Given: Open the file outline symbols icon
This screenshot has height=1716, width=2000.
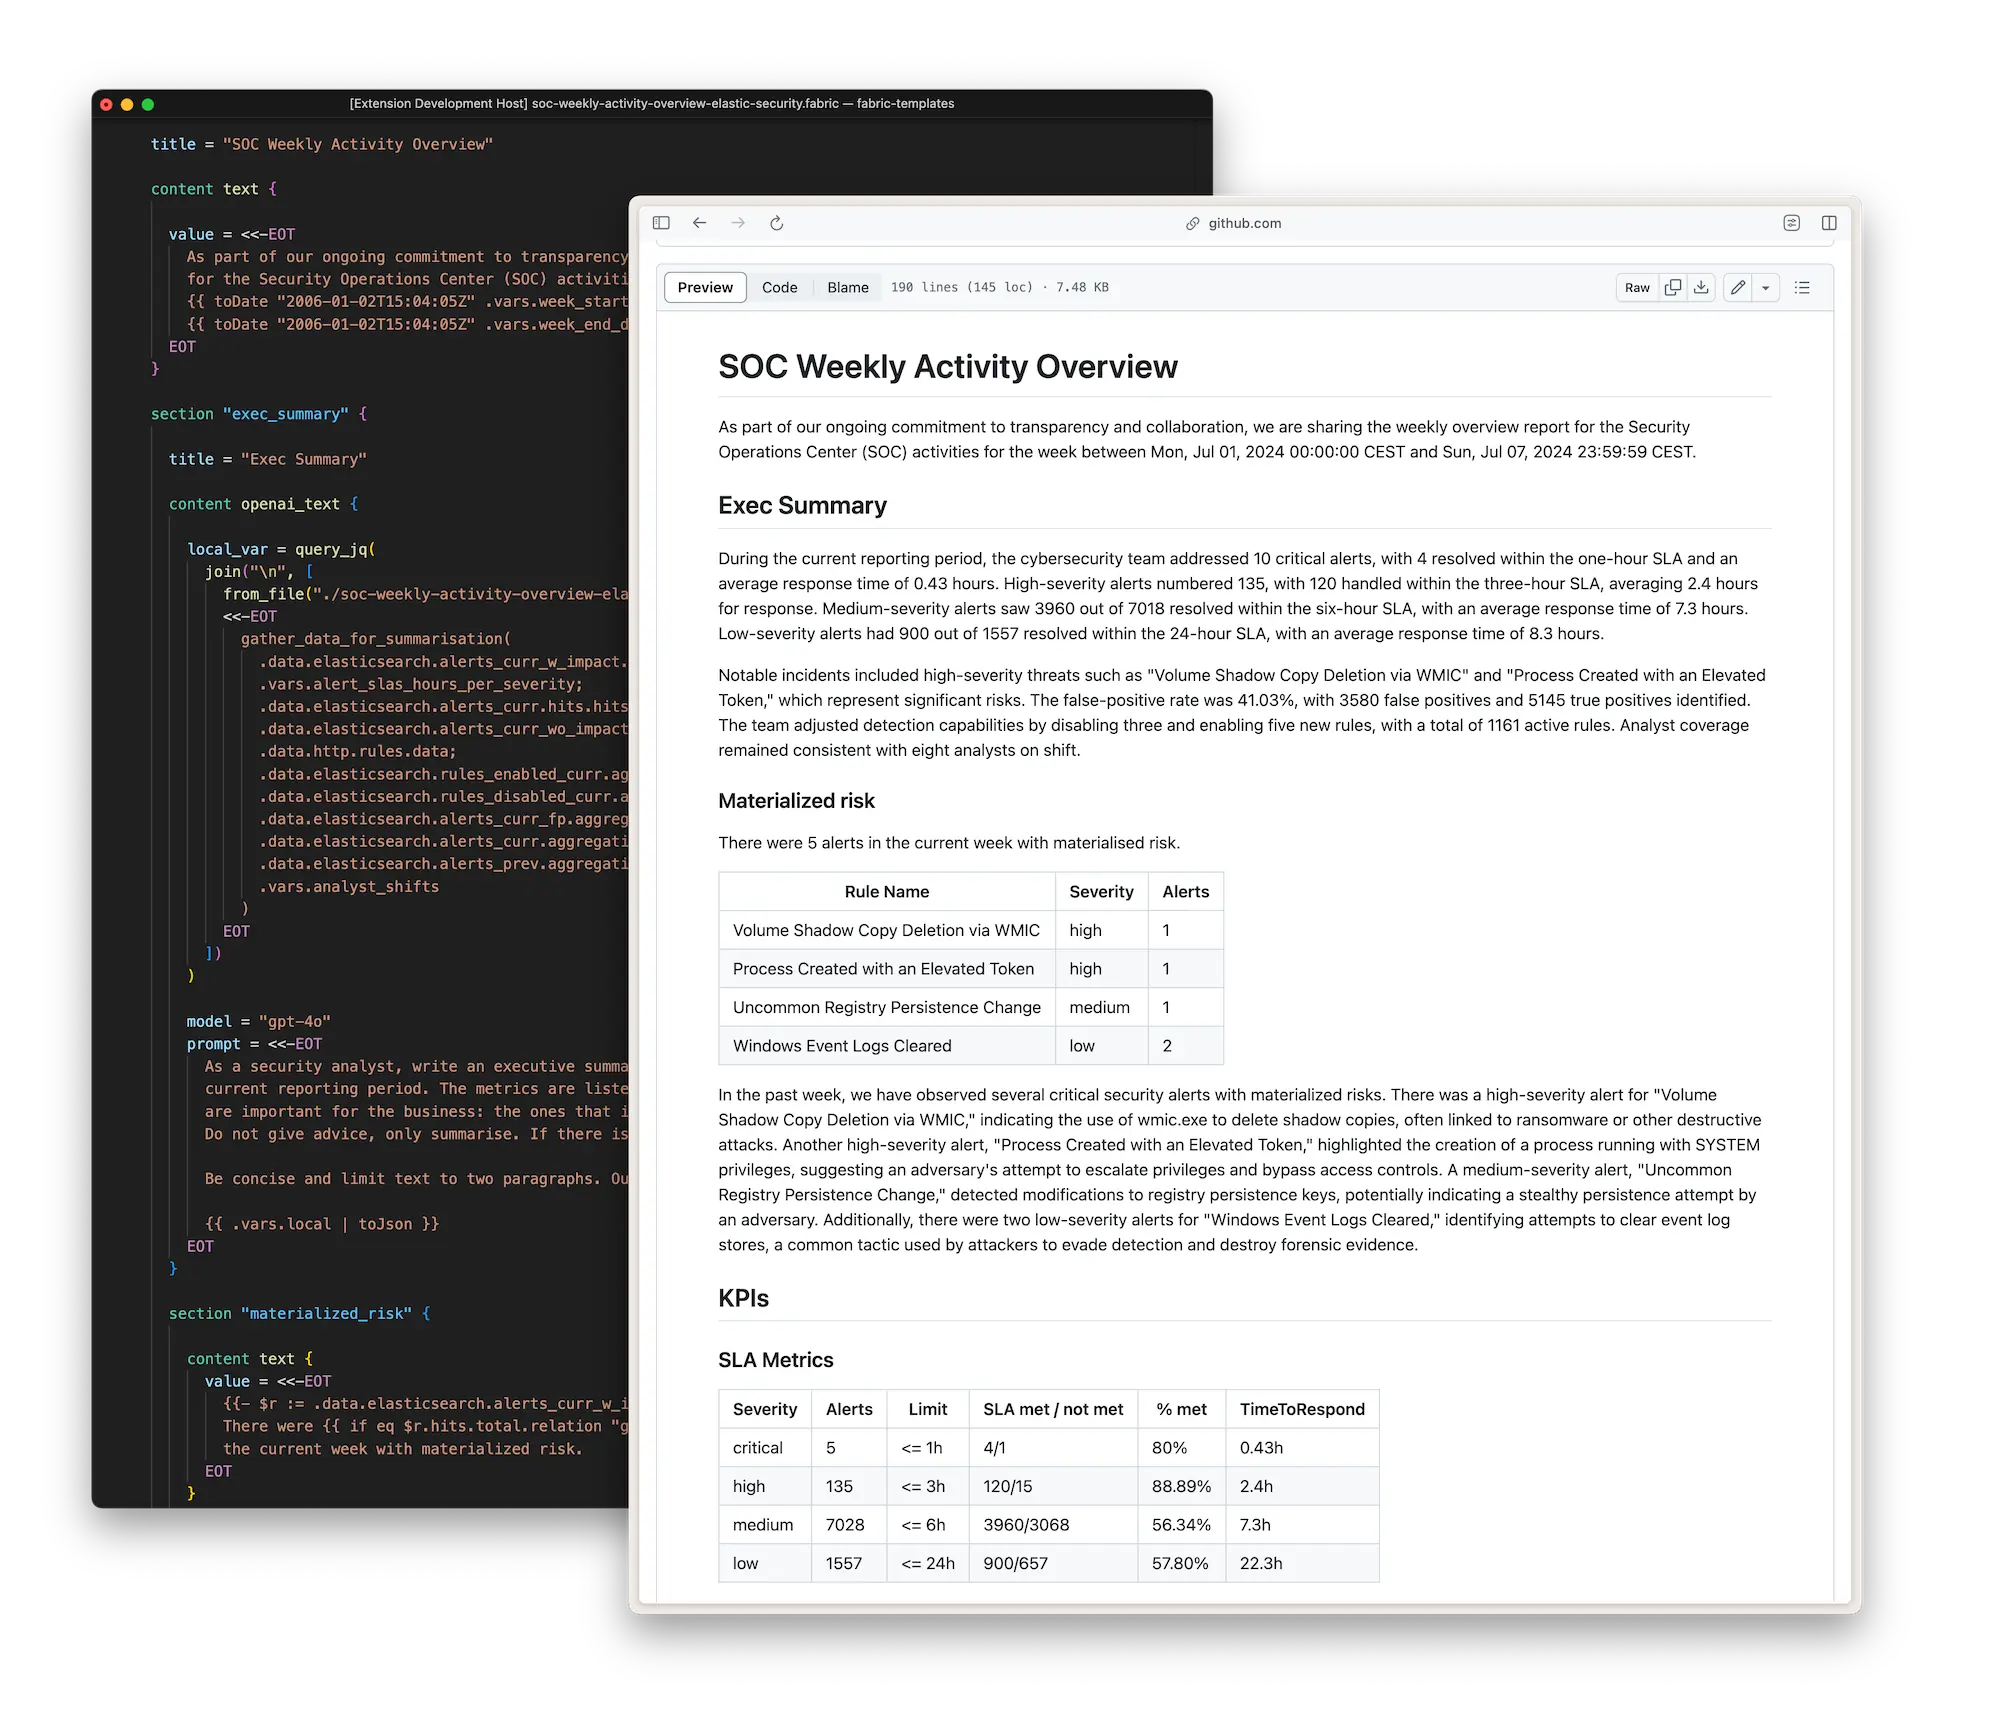Looking at the screenshot, I should pyautogui.click(x=1803, y=288).
